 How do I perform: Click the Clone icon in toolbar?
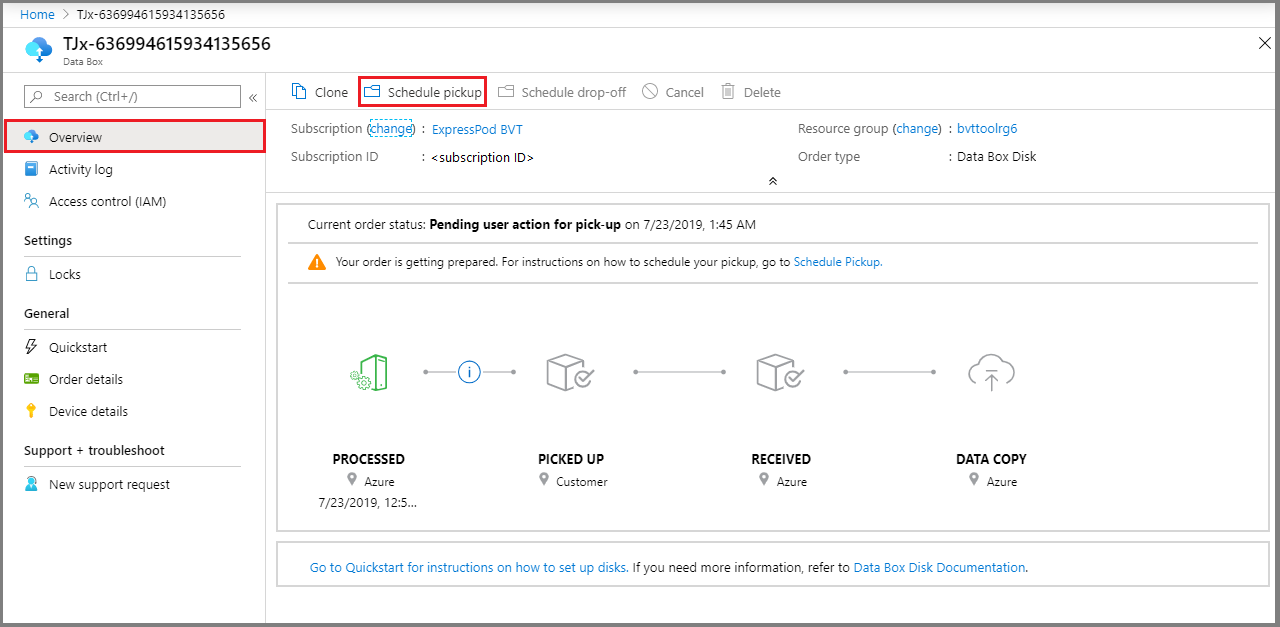click(299, 92)
